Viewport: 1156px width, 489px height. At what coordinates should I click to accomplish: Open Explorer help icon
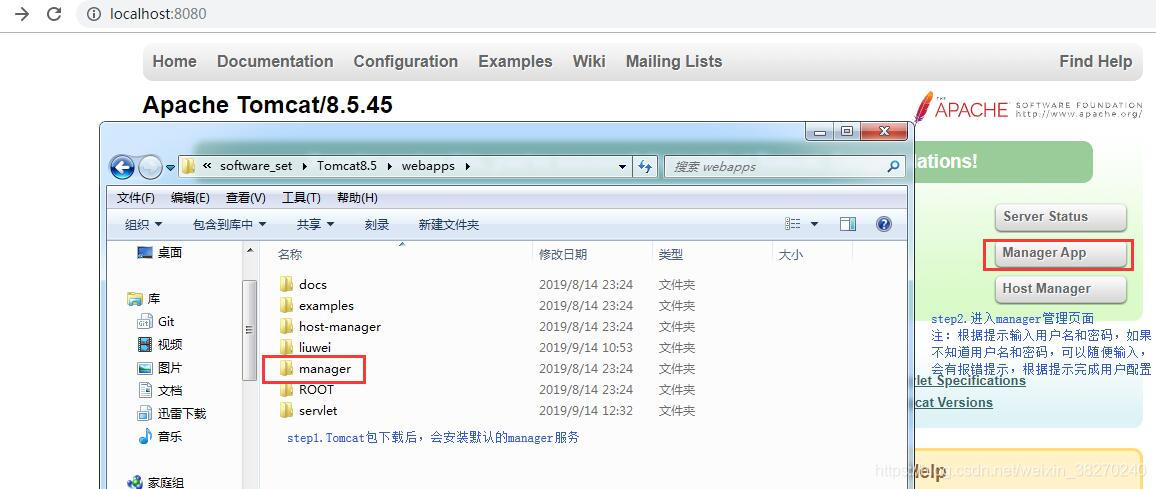884,224
